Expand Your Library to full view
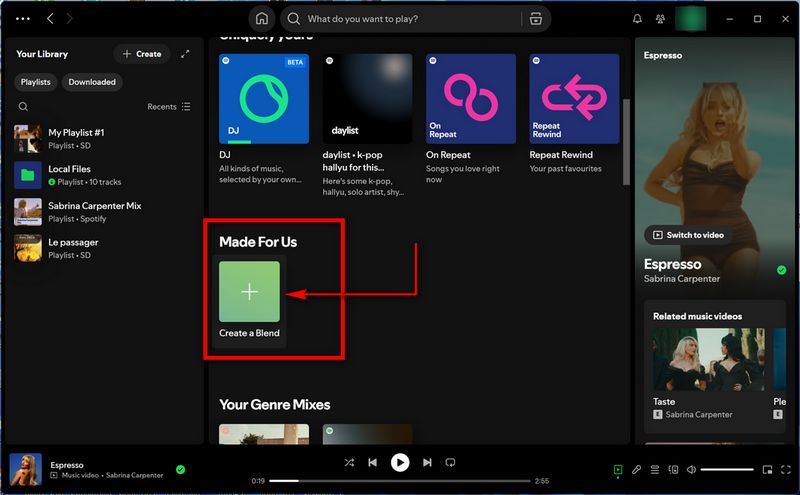The width and height of the screenshot is (800, 495). coord(185,54)
